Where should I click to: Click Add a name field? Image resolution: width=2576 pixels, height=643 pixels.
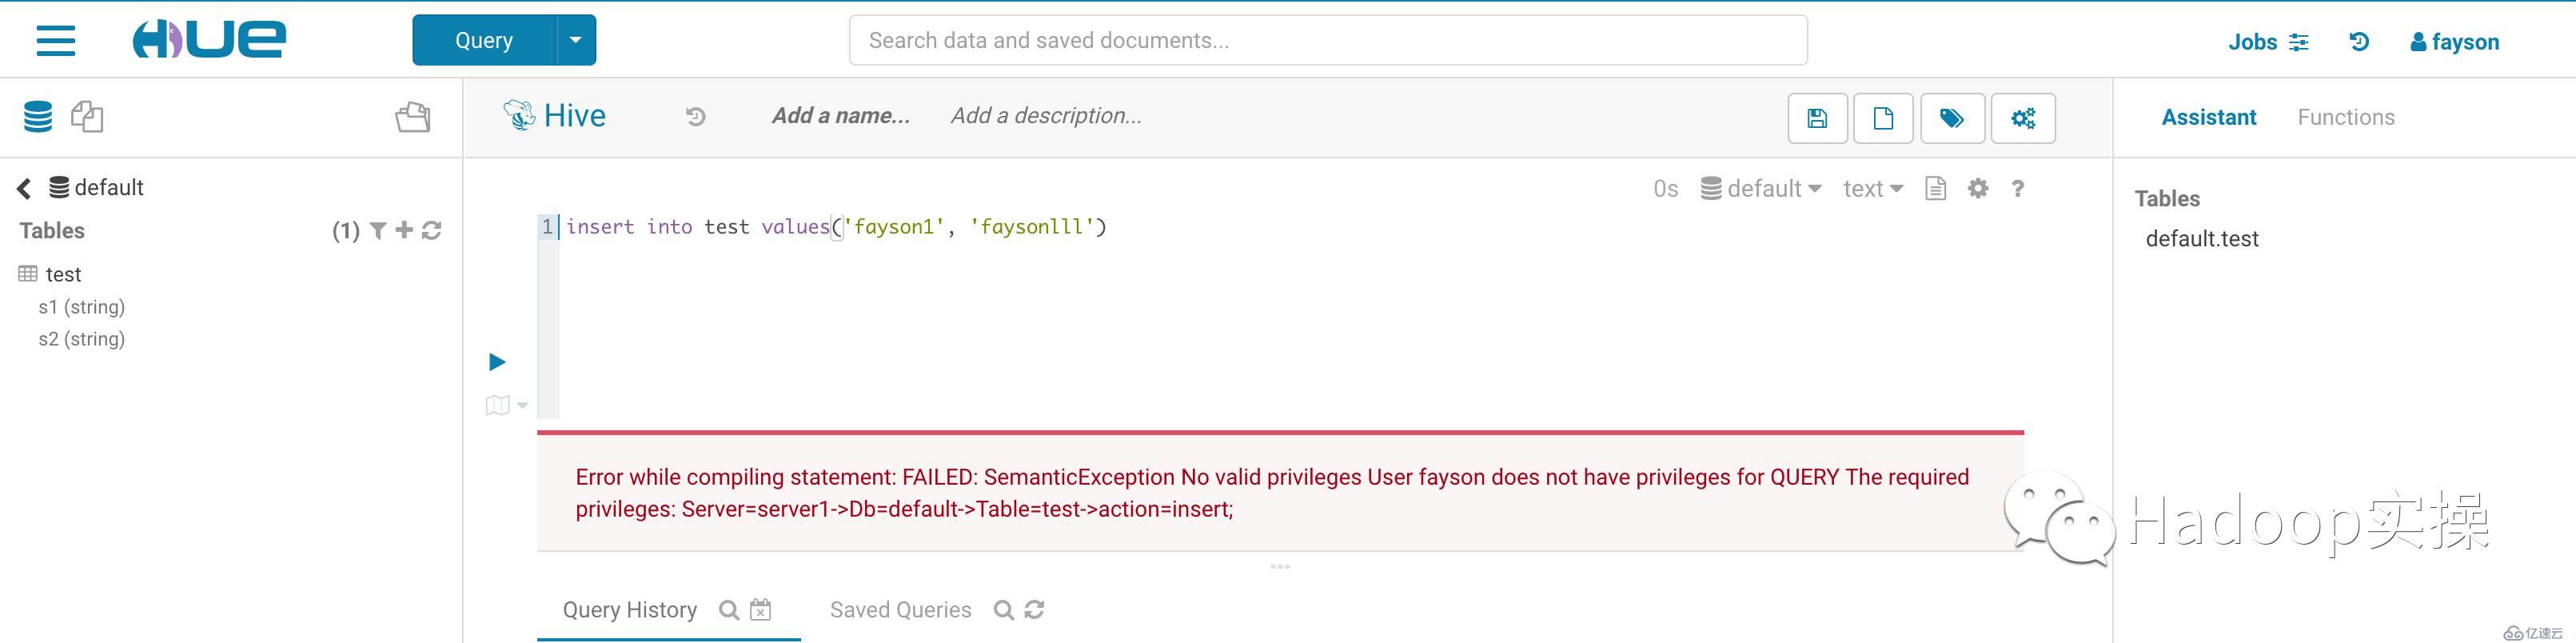point(841,116)
